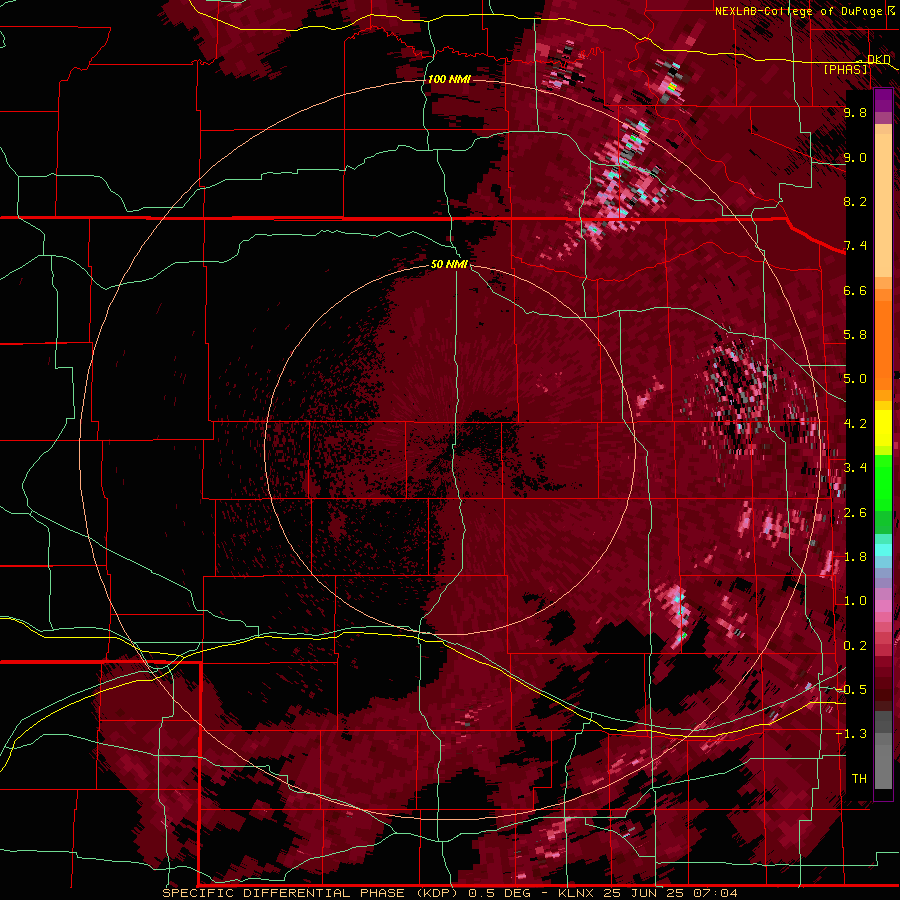Click the purple top segment of the color bar
The width and height of the screenshot is (900, 900).
883,100
